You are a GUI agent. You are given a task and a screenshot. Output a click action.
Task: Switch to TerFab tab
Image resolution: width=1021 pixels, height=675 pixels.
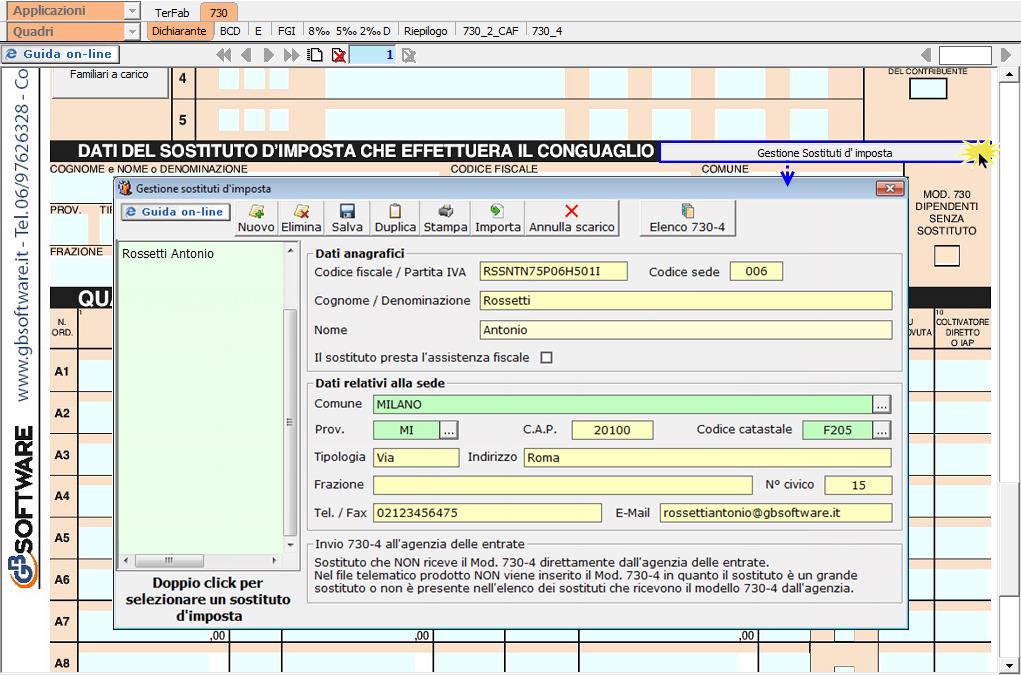pyautogui.click(x=172, y=12)
